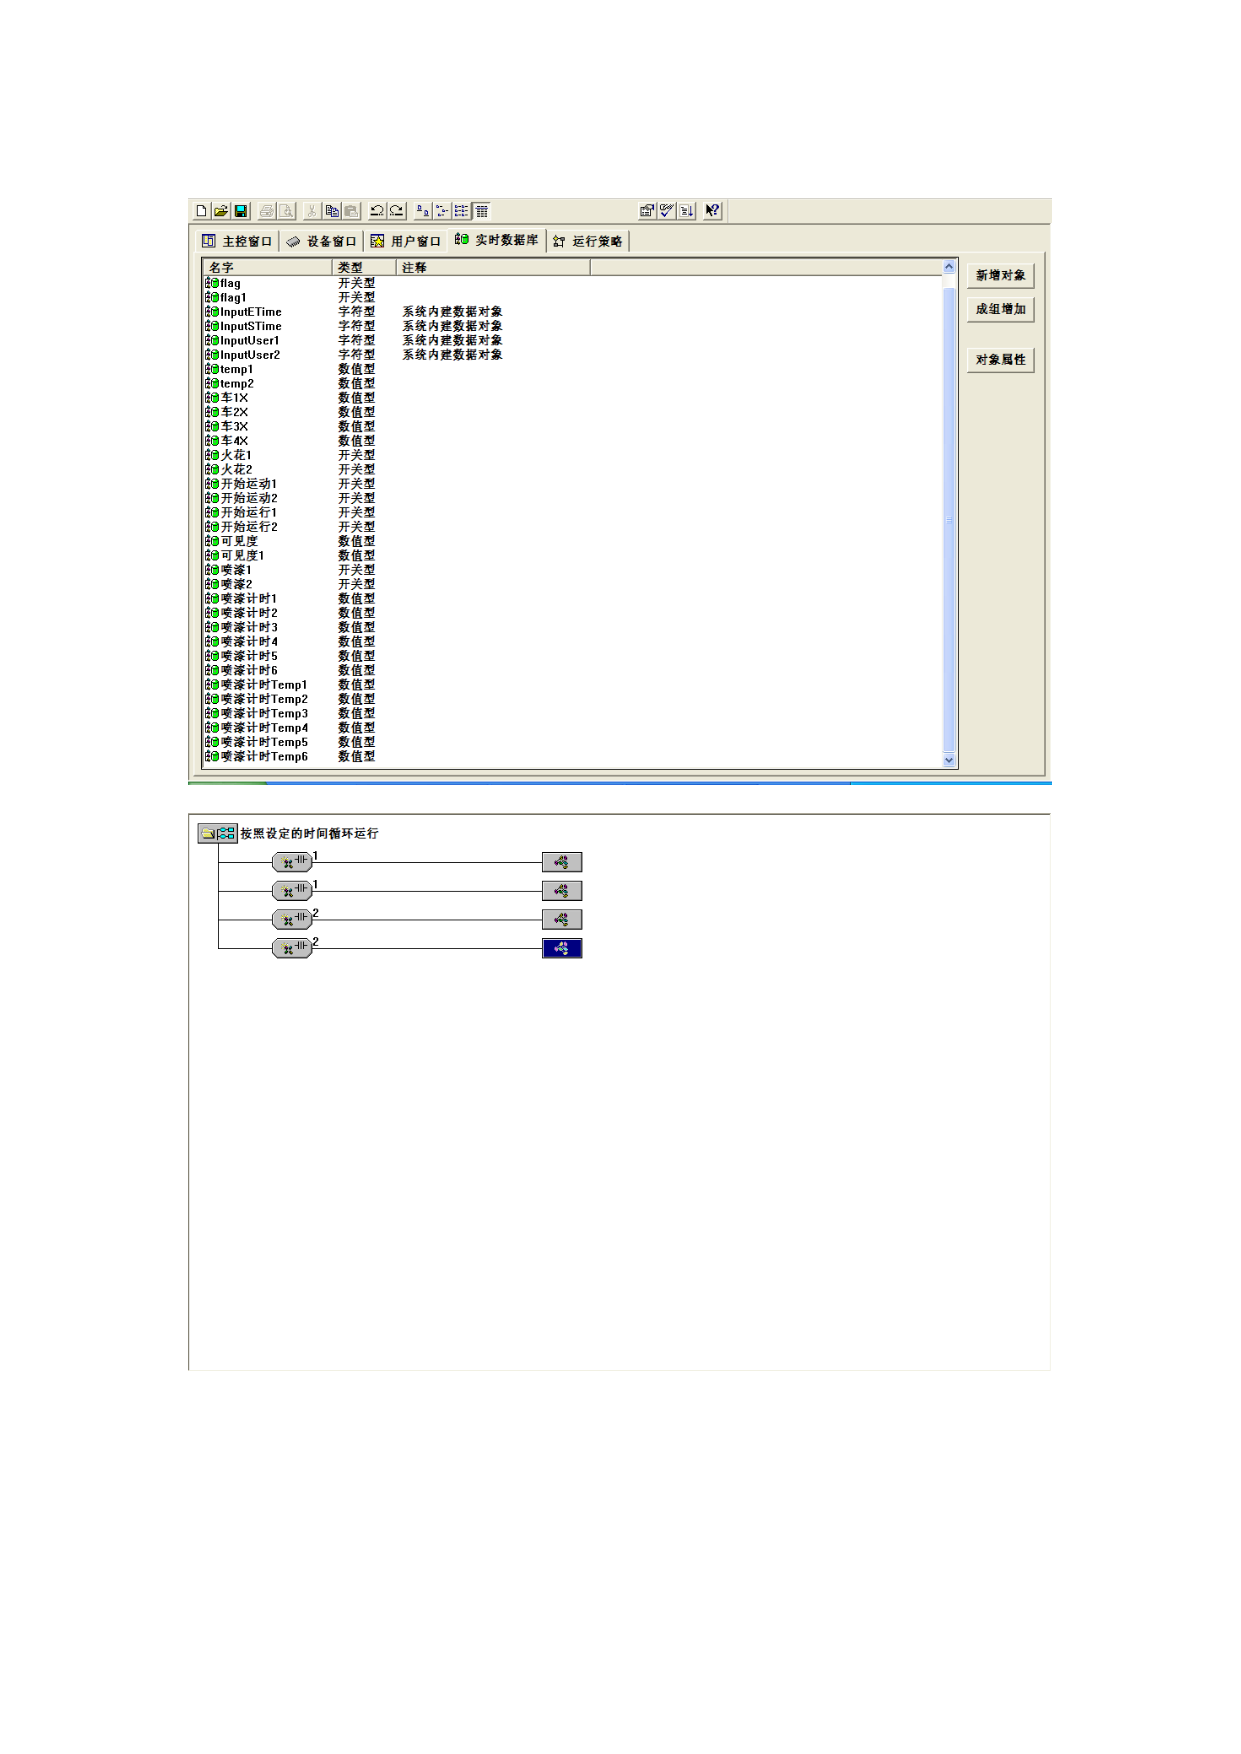Click the sort order toolbar icon
This screenshot has width=1241, height=1754.
pyautogui.click(x=687, y=211)
